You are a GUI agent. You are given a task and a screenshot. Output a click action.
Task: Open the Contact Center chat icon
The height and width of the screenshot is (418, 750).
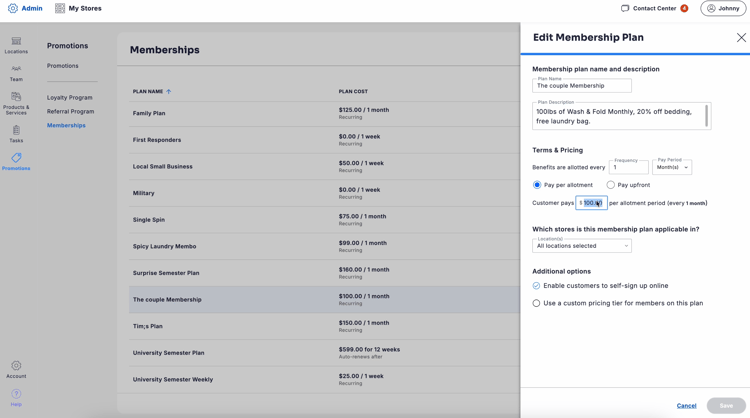[x=625, y=9]
